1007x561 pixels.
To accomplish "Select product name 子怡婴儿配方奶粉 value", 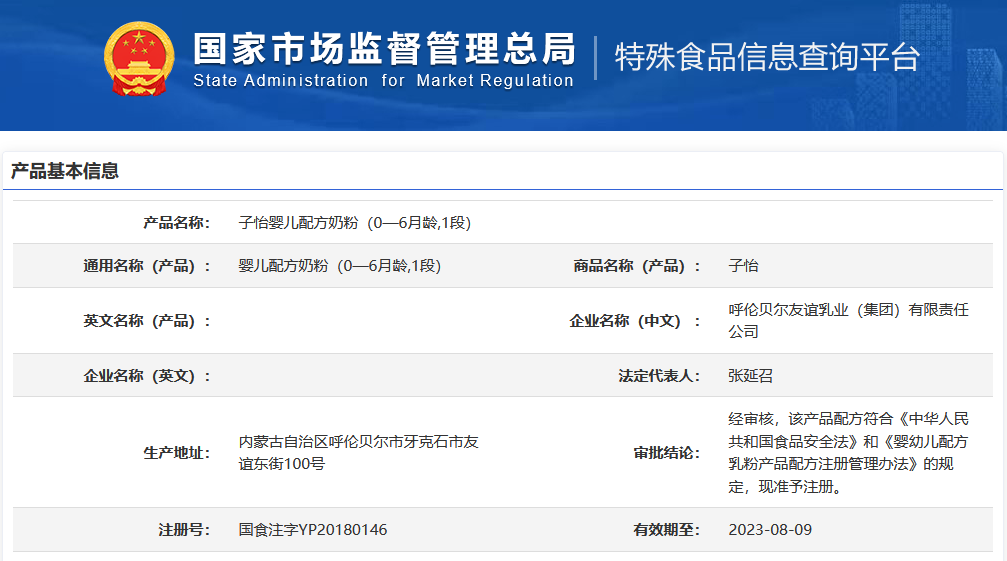I will point(355,223).
